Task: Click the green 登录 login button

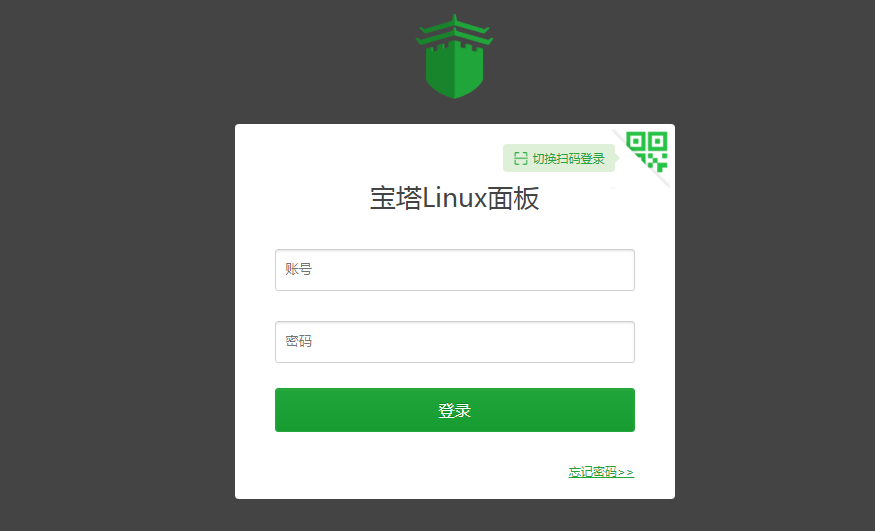Action: (455, 410)
